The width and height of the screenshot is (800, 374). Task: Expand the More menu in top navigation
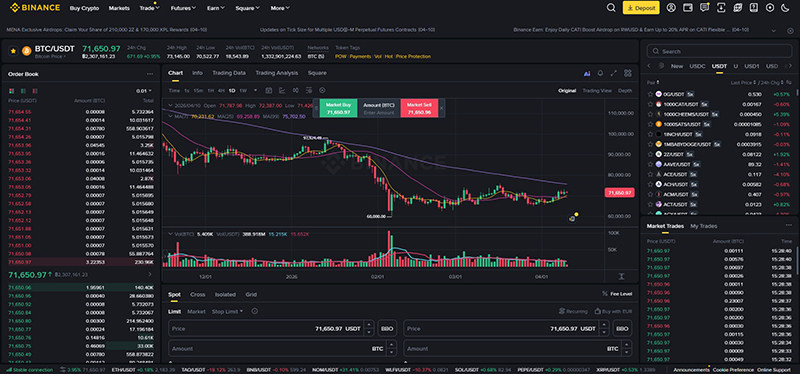pyautogui.click(x=280, y=8)
